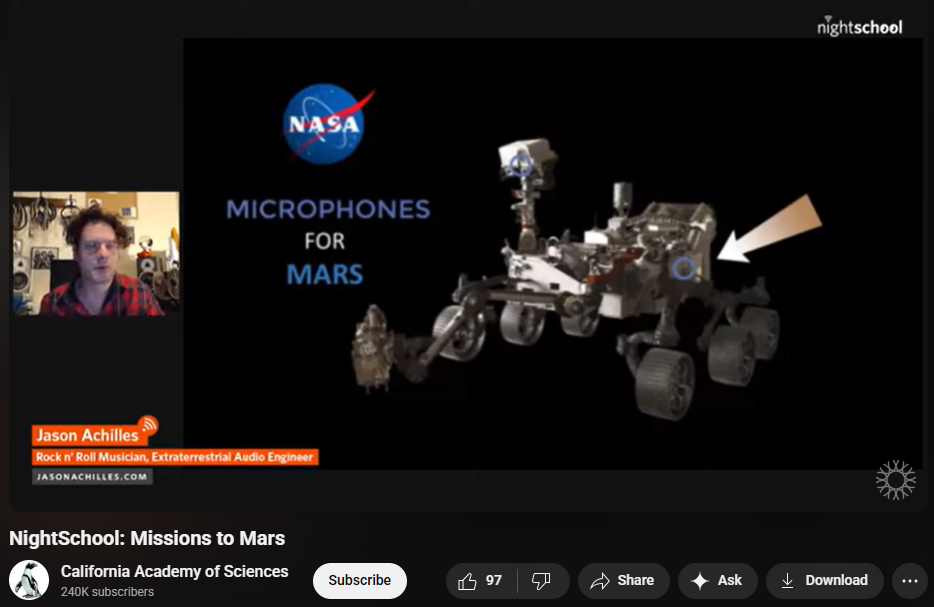Click the large arrow pointing at the rover

(x=770, y=230)
